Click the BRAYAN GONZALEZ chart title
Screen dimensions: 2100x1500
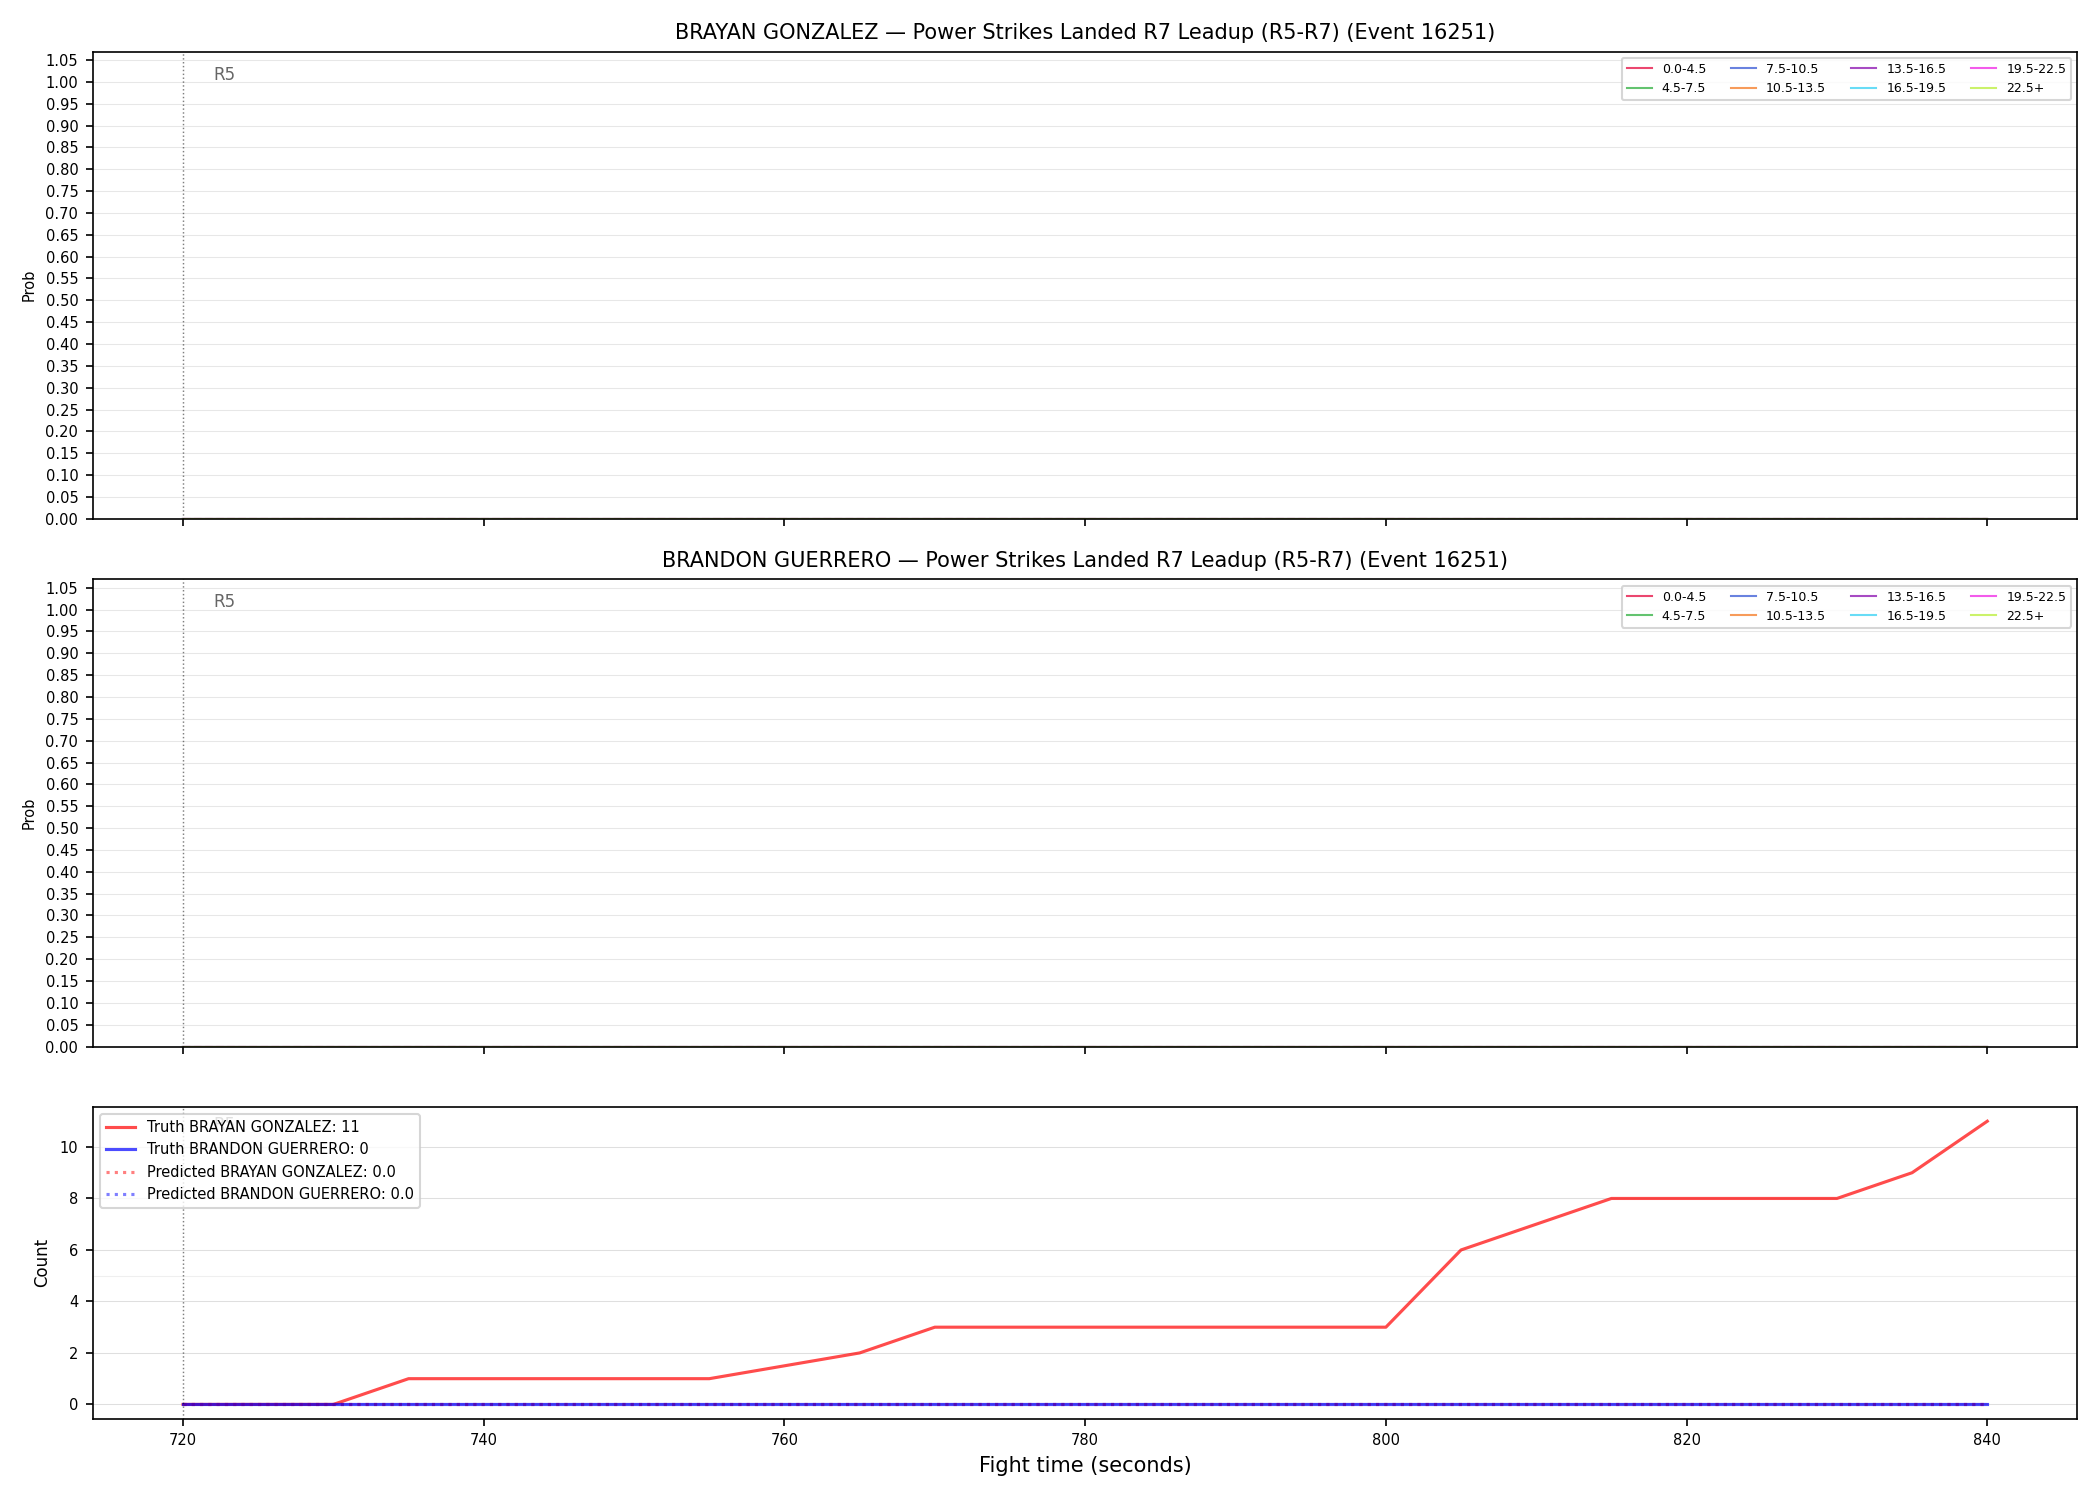(x=1084, y=32)
